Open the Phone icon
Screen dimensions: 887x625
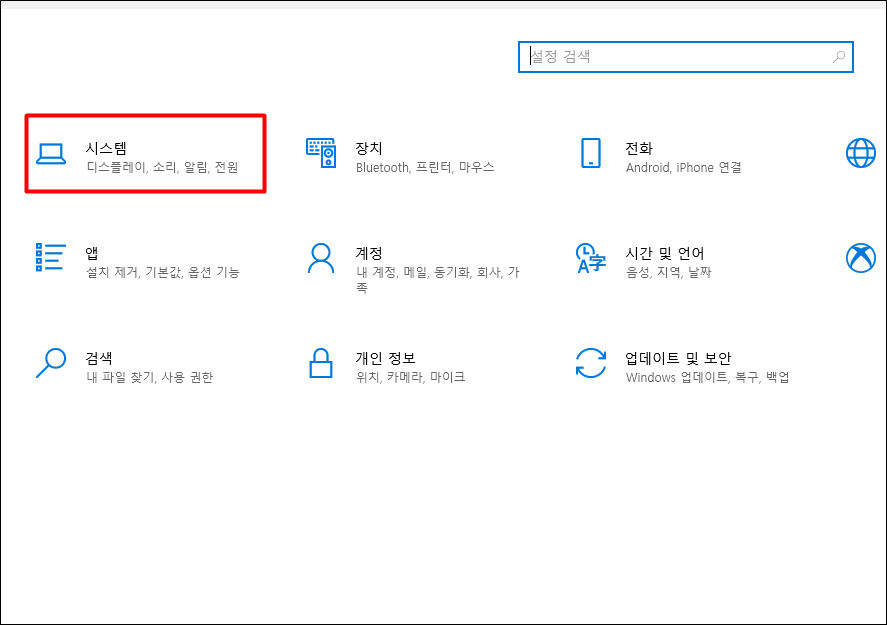(591, 153)
